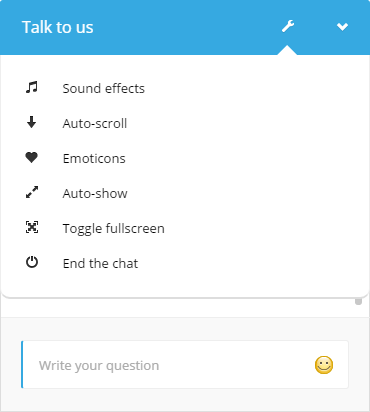Choose End the chat

pyautogui.click(x=185, y=263)
